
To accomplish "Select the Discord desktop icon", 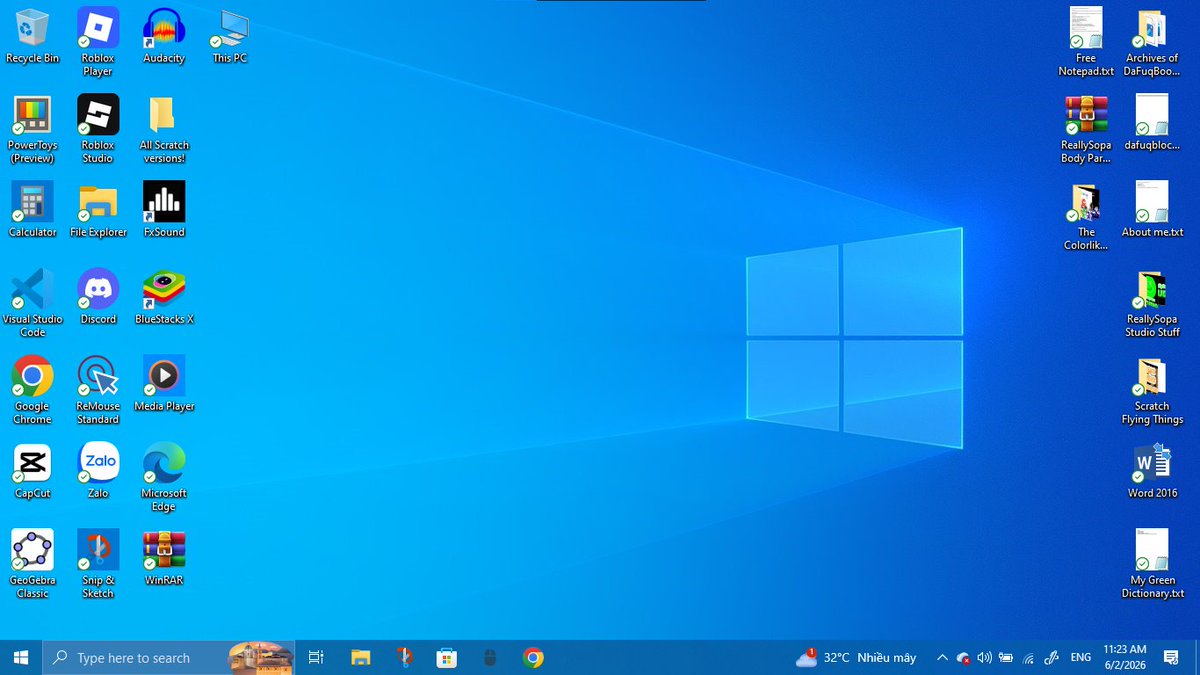I will [x=98, y=297].
